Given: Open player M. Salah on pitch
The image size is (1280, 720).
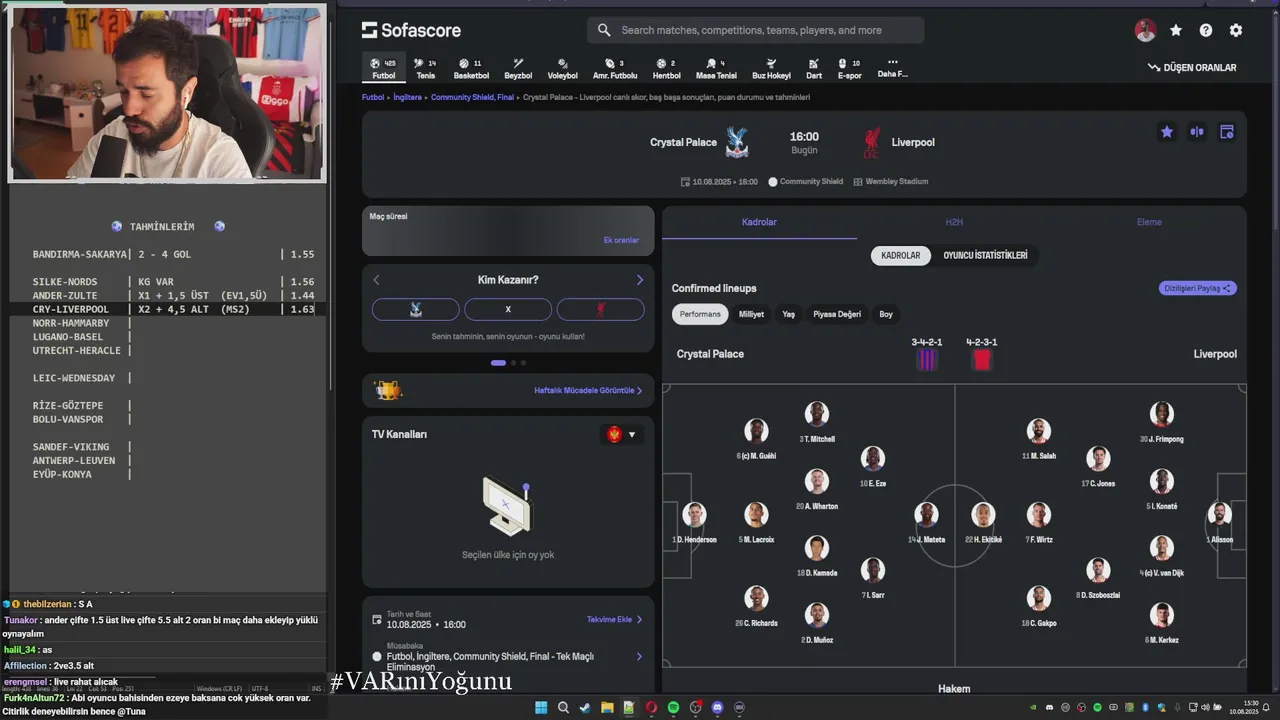Looking at the screenshot, I should pyautogui.click(x=1039, y=438).
